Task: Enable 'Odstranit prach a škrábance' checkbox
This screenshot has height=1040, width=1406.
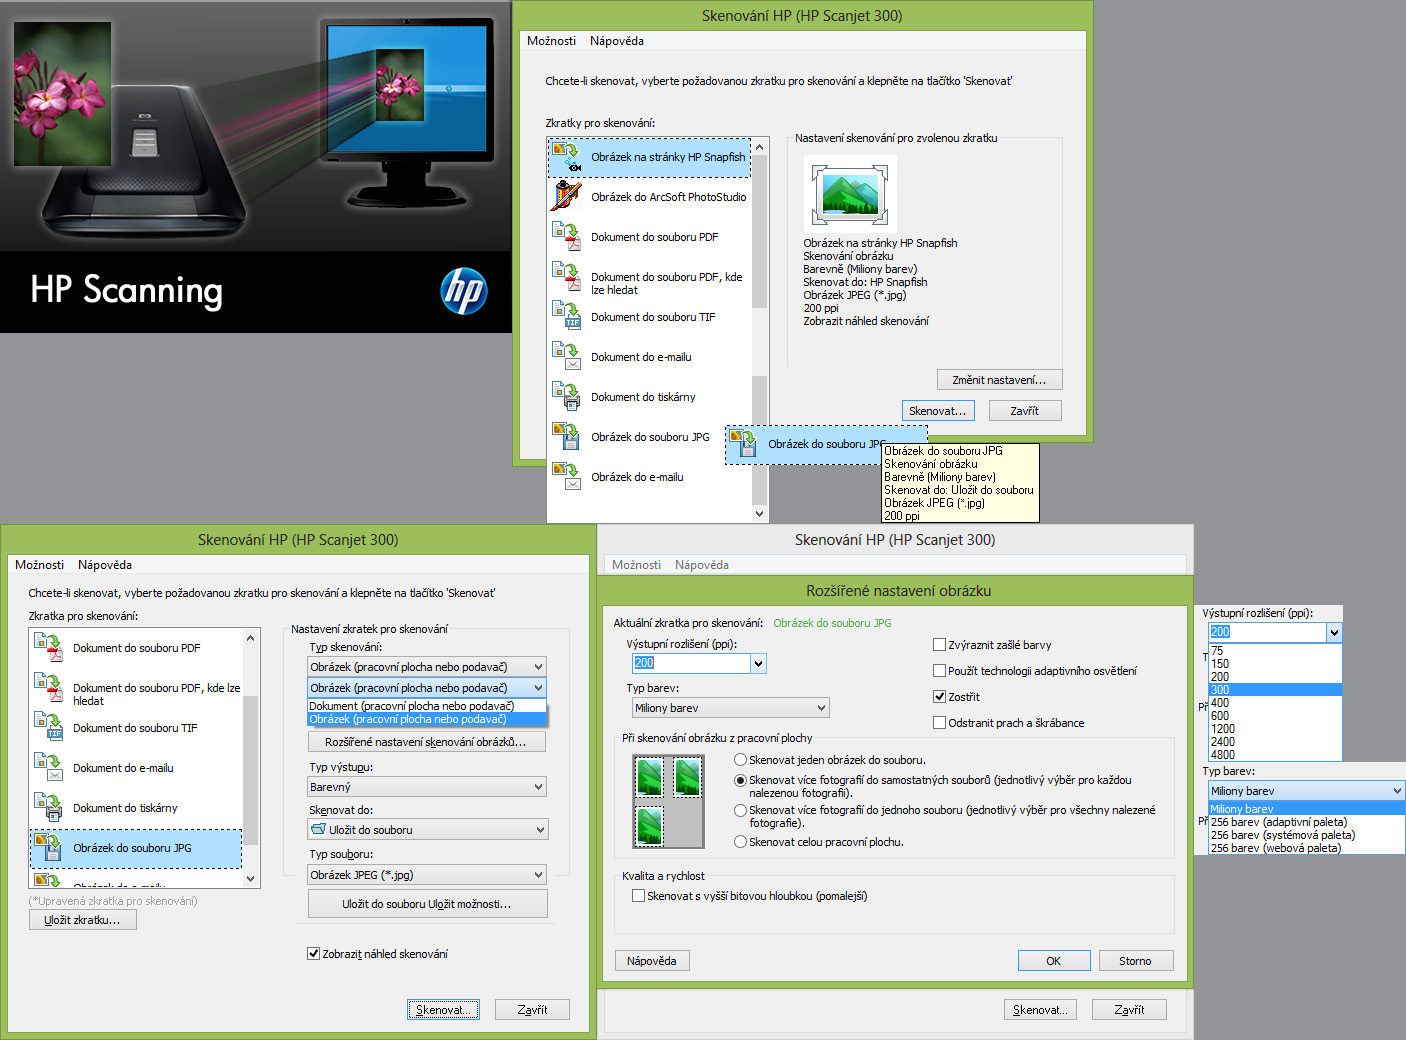Action: pyautogui.click(x=939, y=723)
